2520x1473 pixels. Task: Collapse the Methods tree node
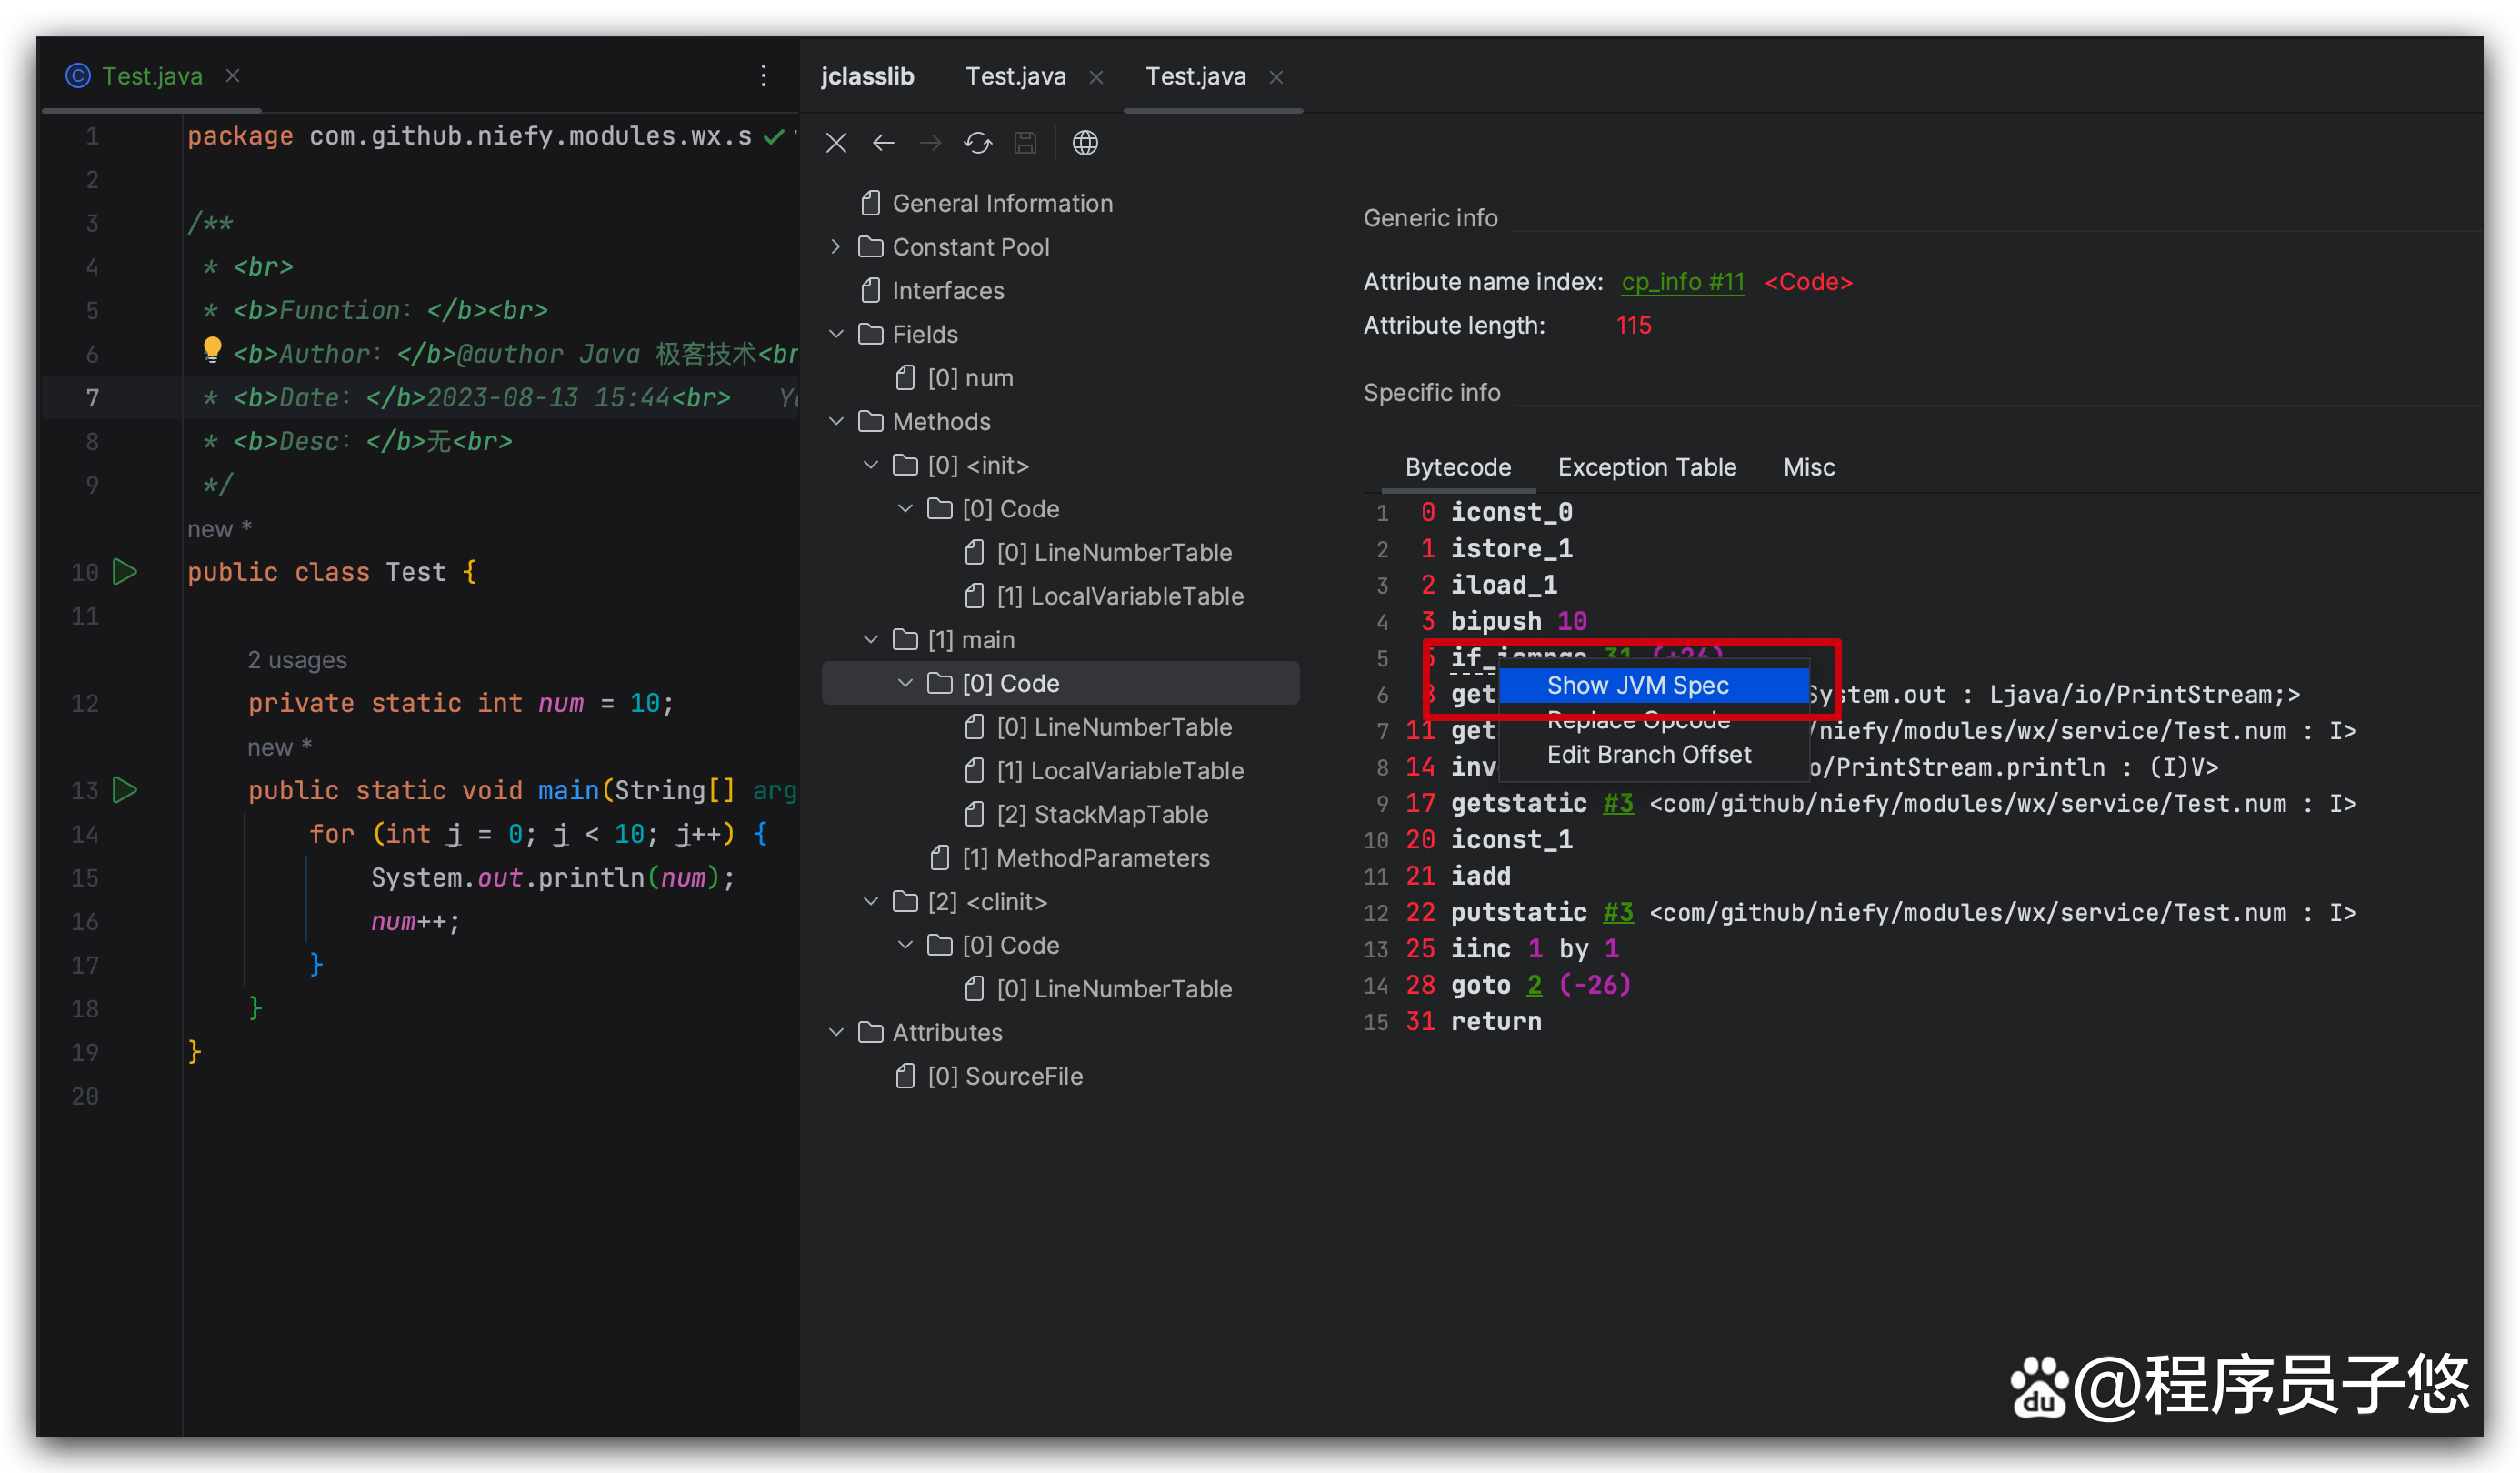pyautogui.click(x=836, y=421)
